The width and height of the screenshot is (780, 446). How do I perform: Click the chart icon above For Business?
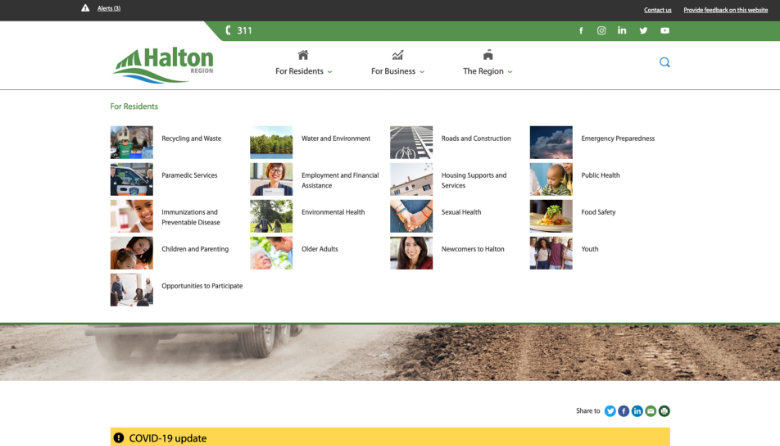point(397,55)
